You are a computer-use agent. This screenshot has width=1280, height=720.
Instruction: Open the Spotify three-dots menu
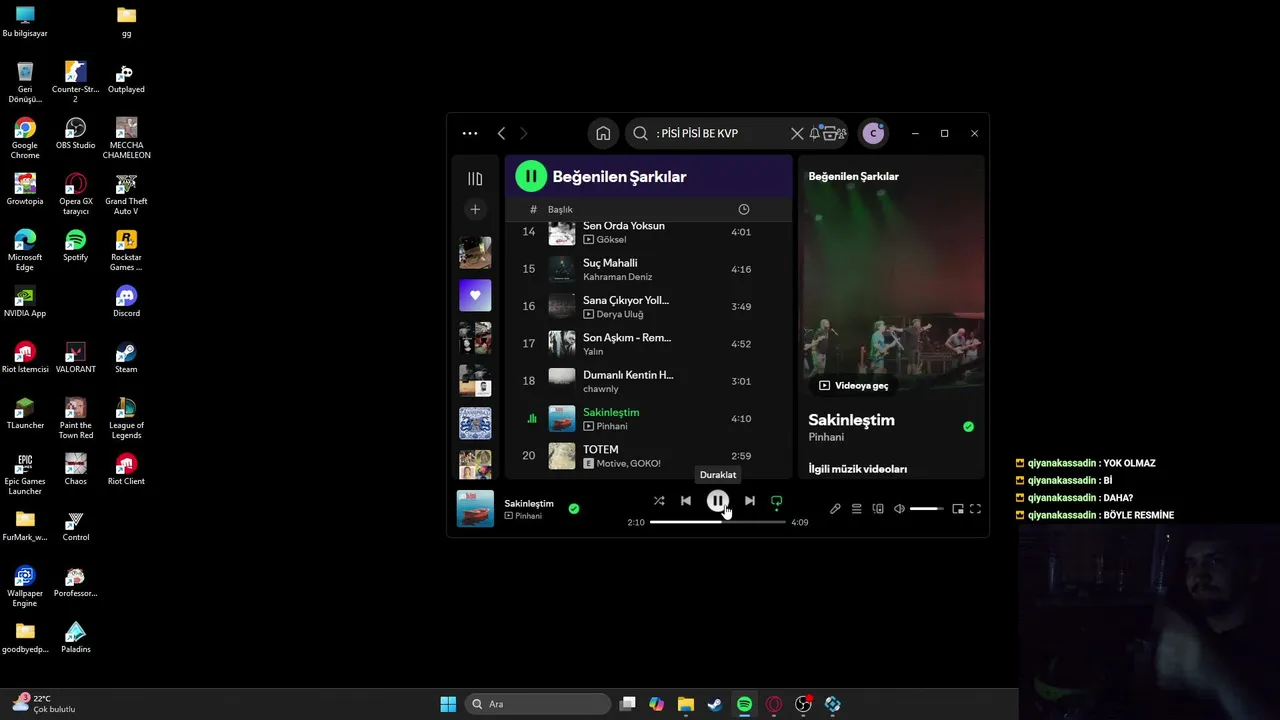(470, 133)
